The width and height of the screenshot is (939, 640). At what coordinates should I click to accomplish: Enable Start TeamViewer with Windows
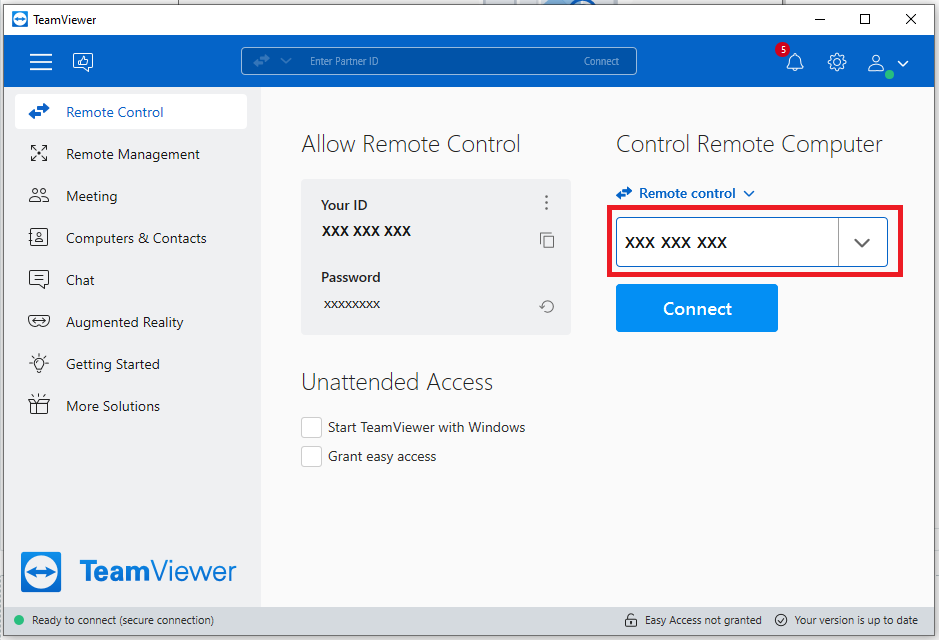311,427
